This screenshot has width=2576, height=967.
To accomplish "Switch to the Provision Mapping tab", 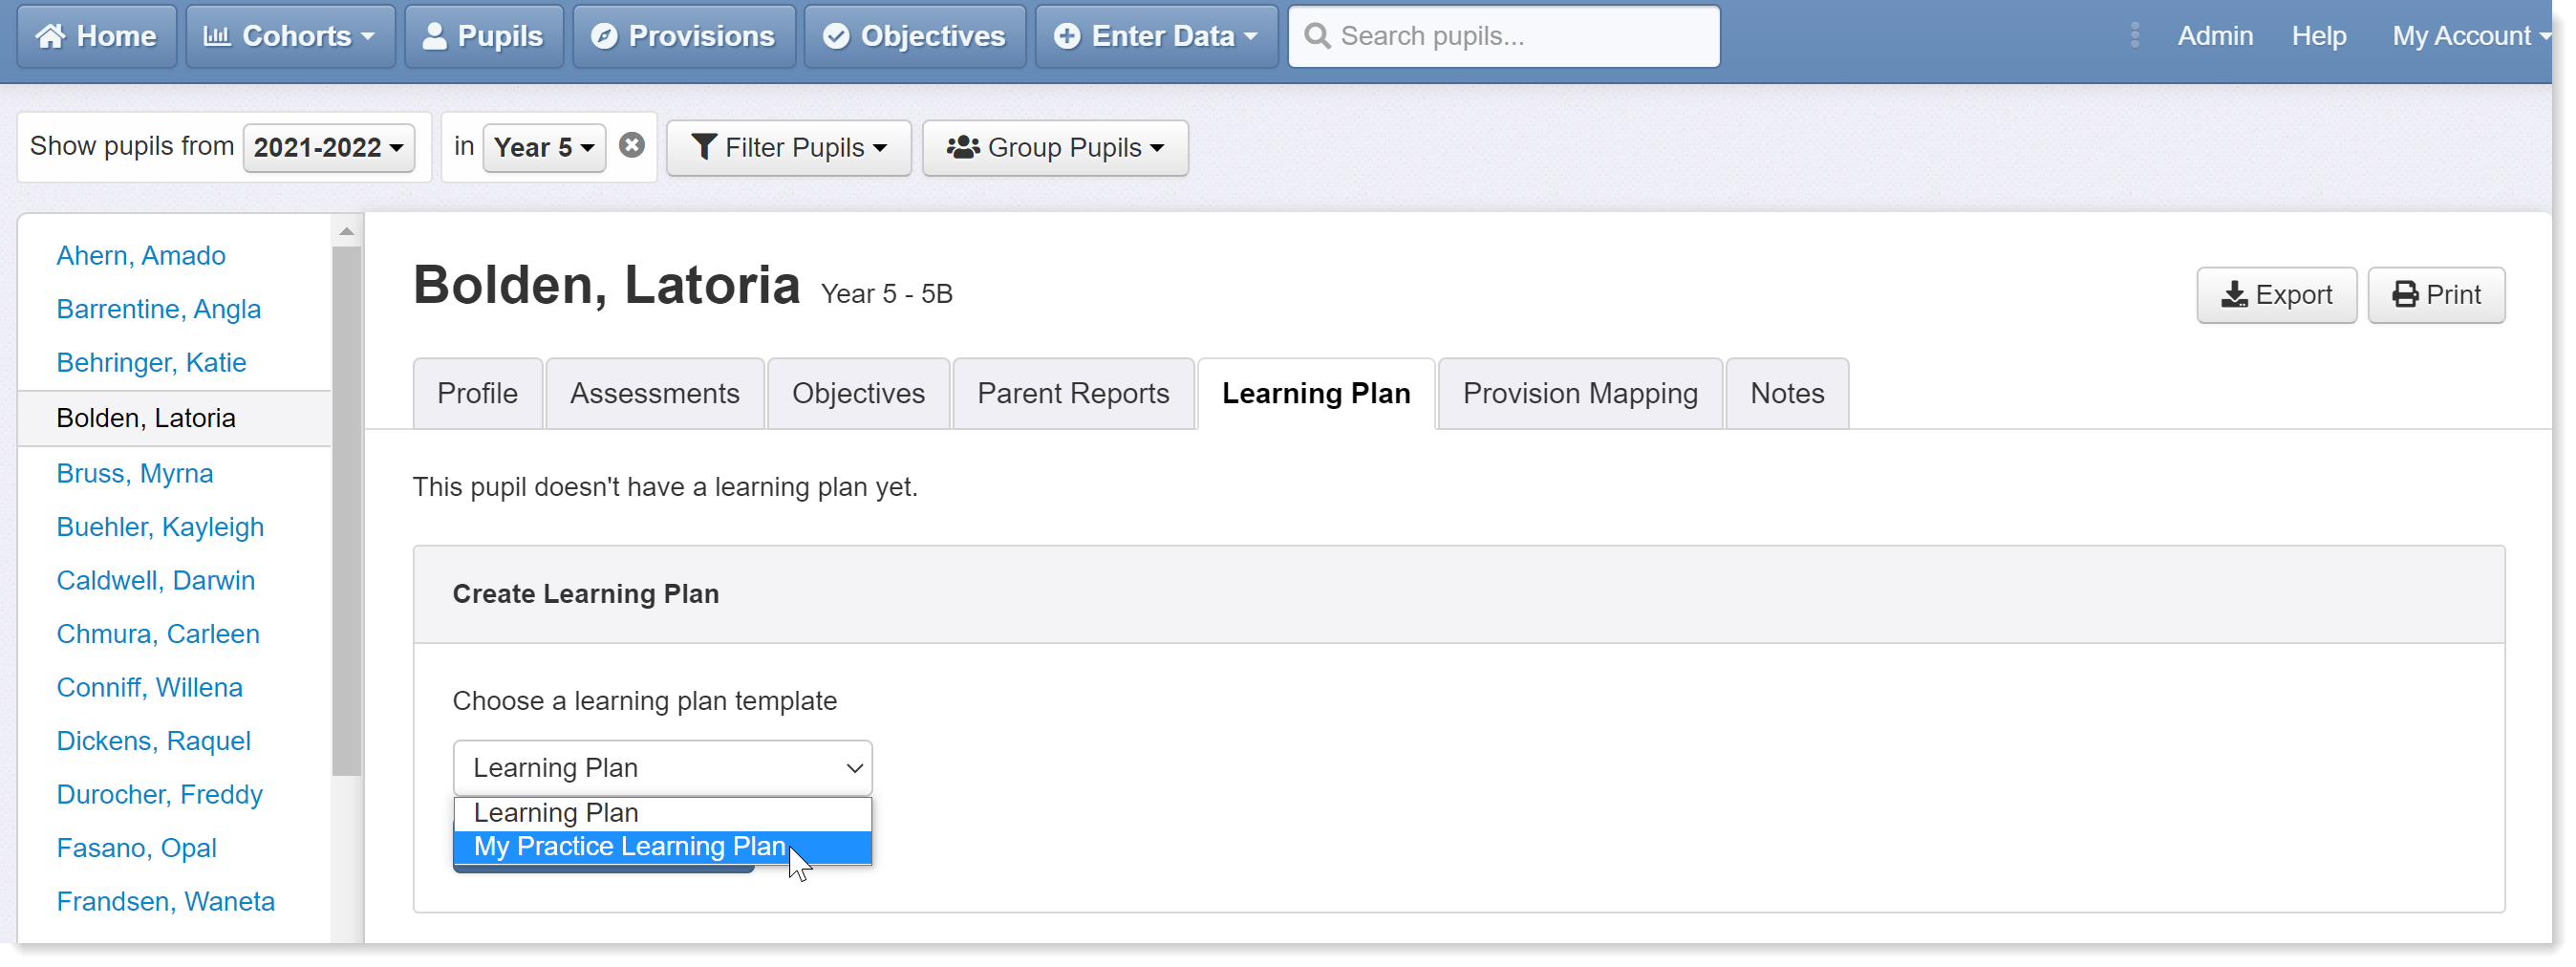I will tap(1580, 393).
